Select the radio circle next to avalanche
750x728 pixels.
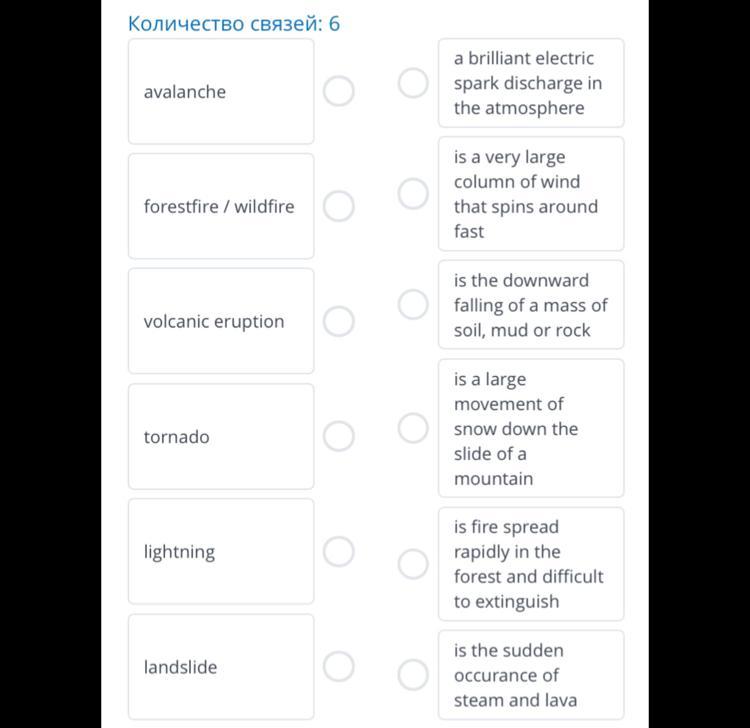[x=338, y=91]
